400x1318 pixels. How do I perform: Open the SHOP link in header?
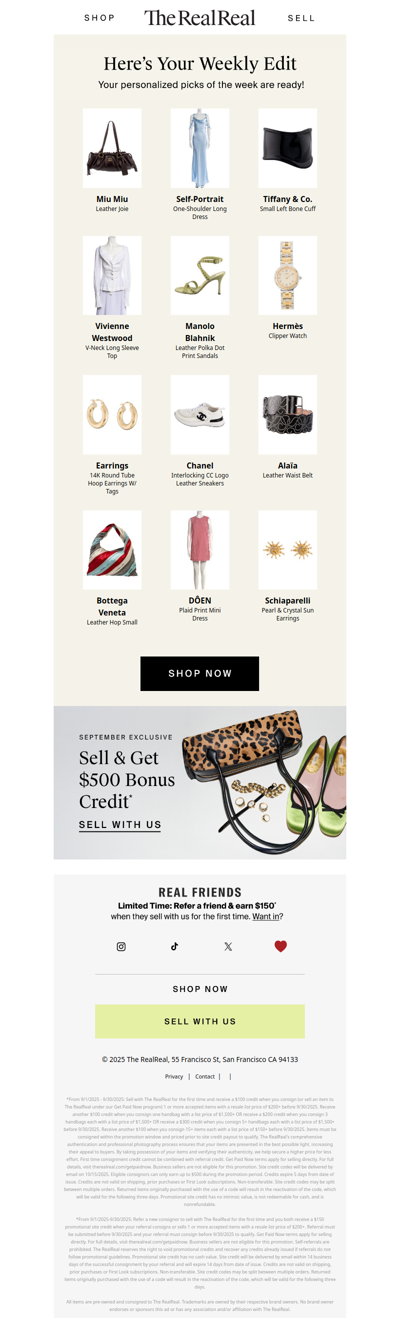[100, 18]
